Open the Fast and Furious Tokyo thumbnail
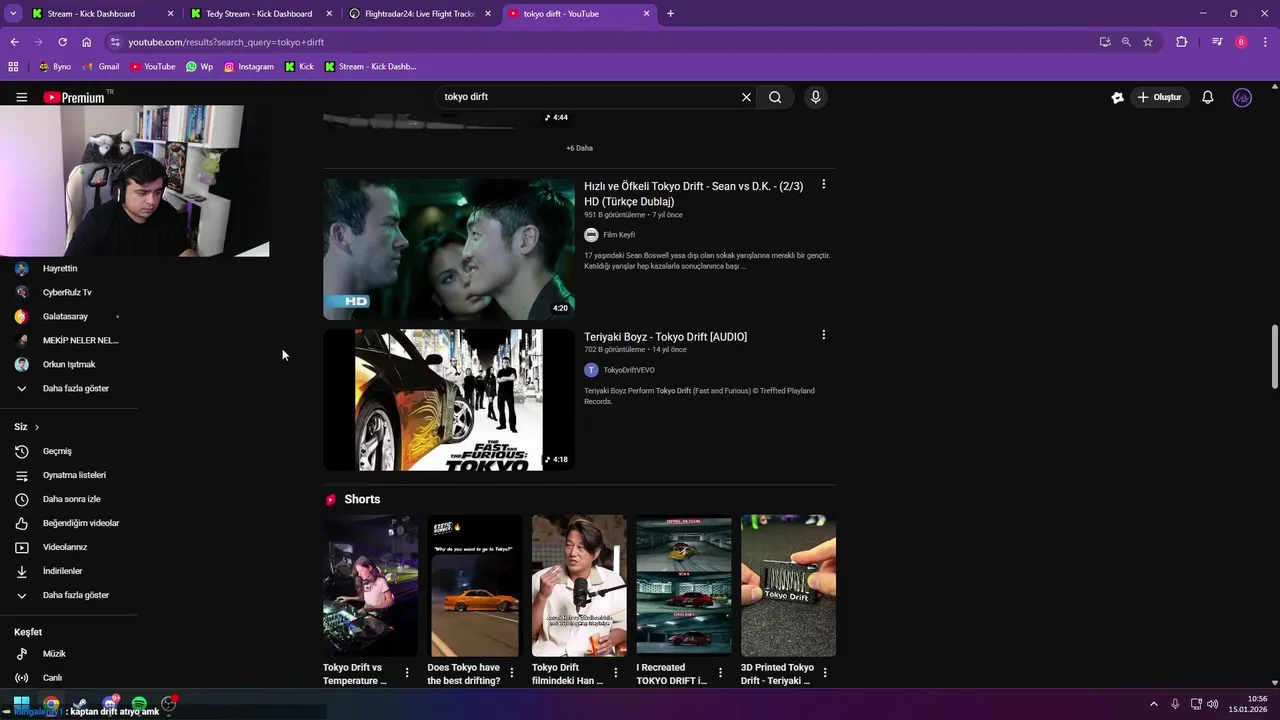This screenshot has width=1280, height=720. [449, 400]
